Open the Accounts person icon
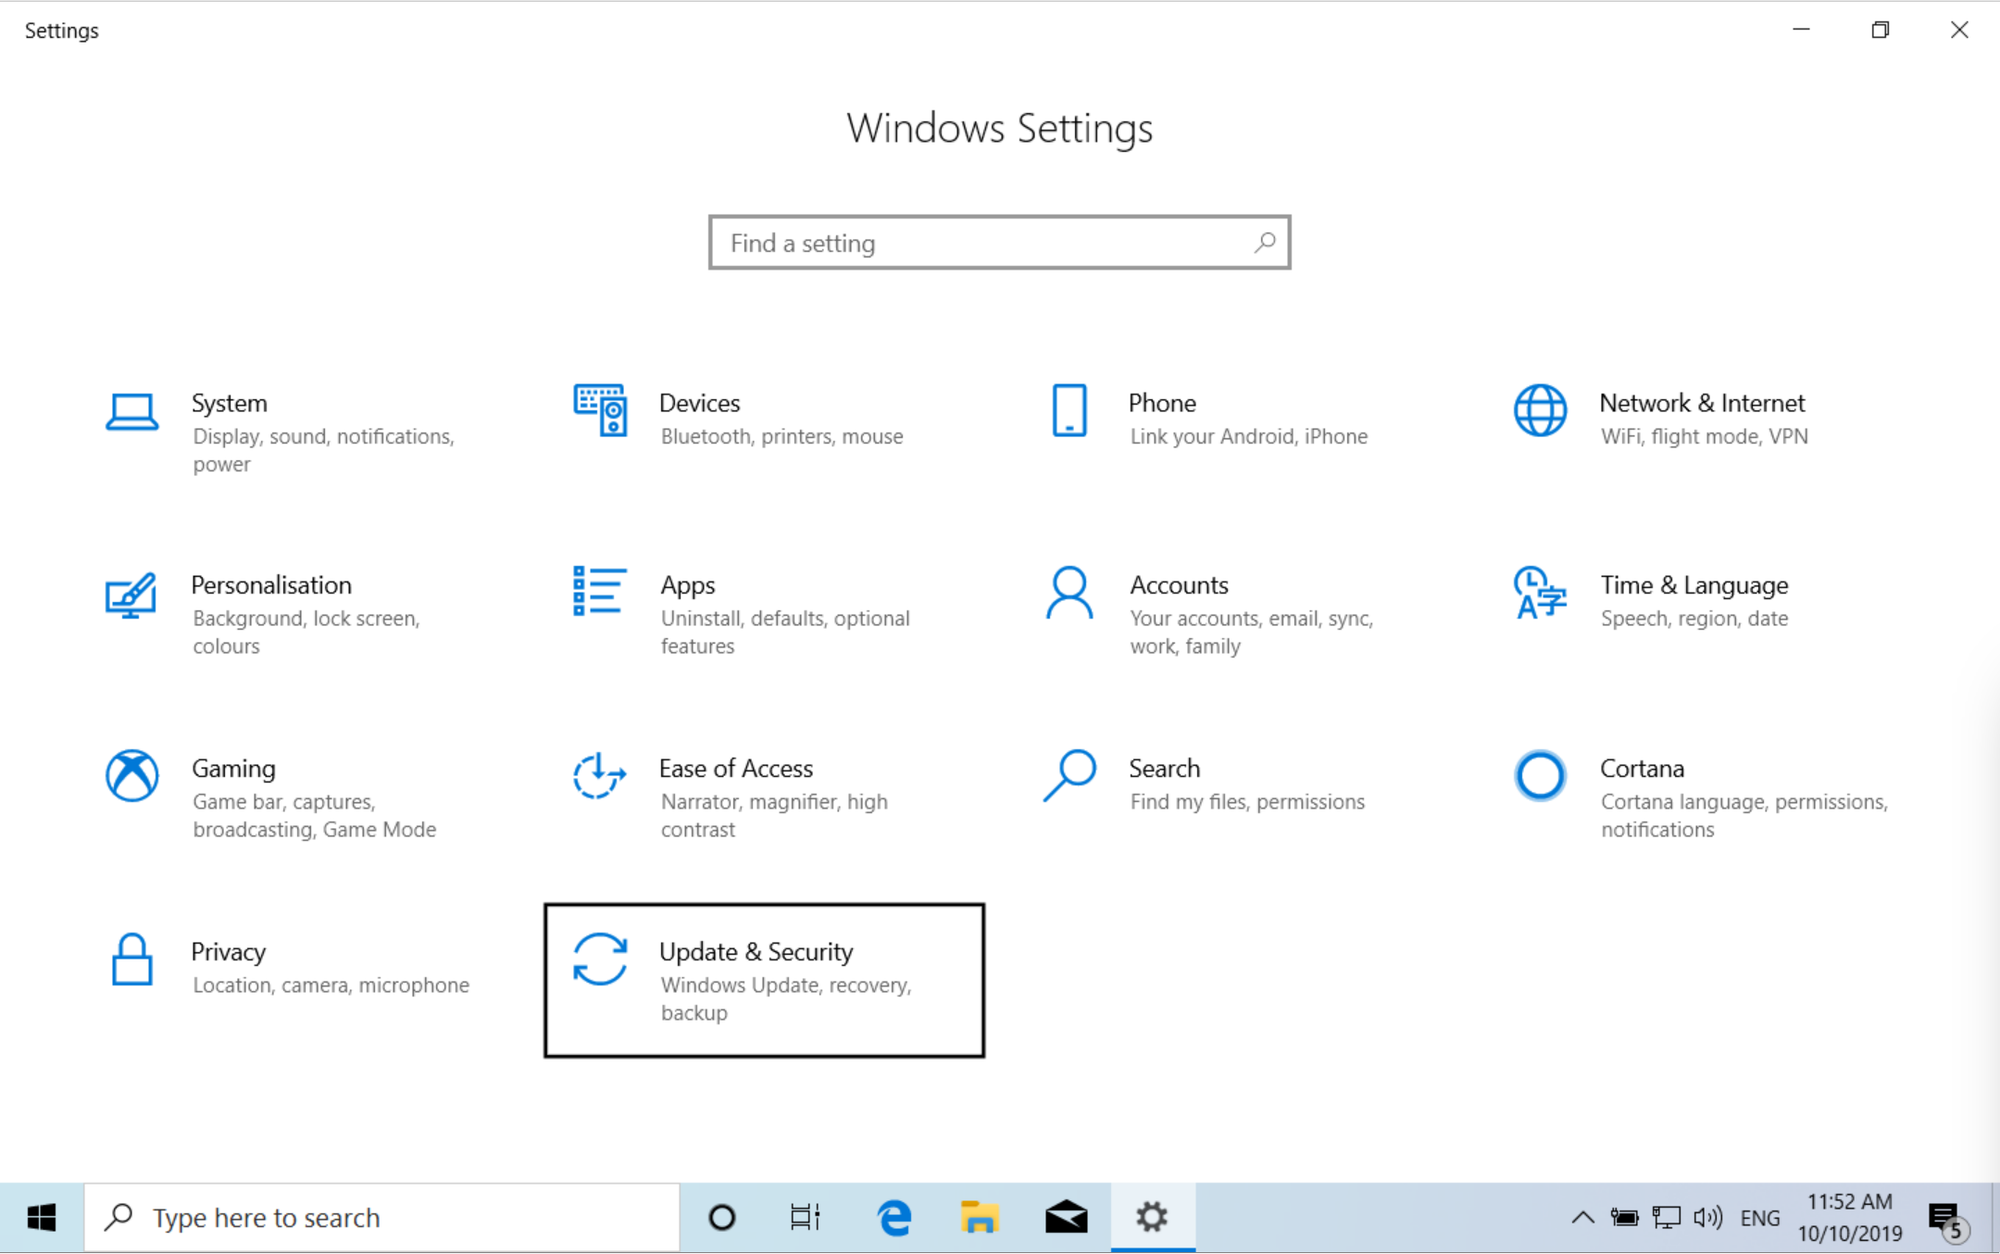 [1069, 593]
